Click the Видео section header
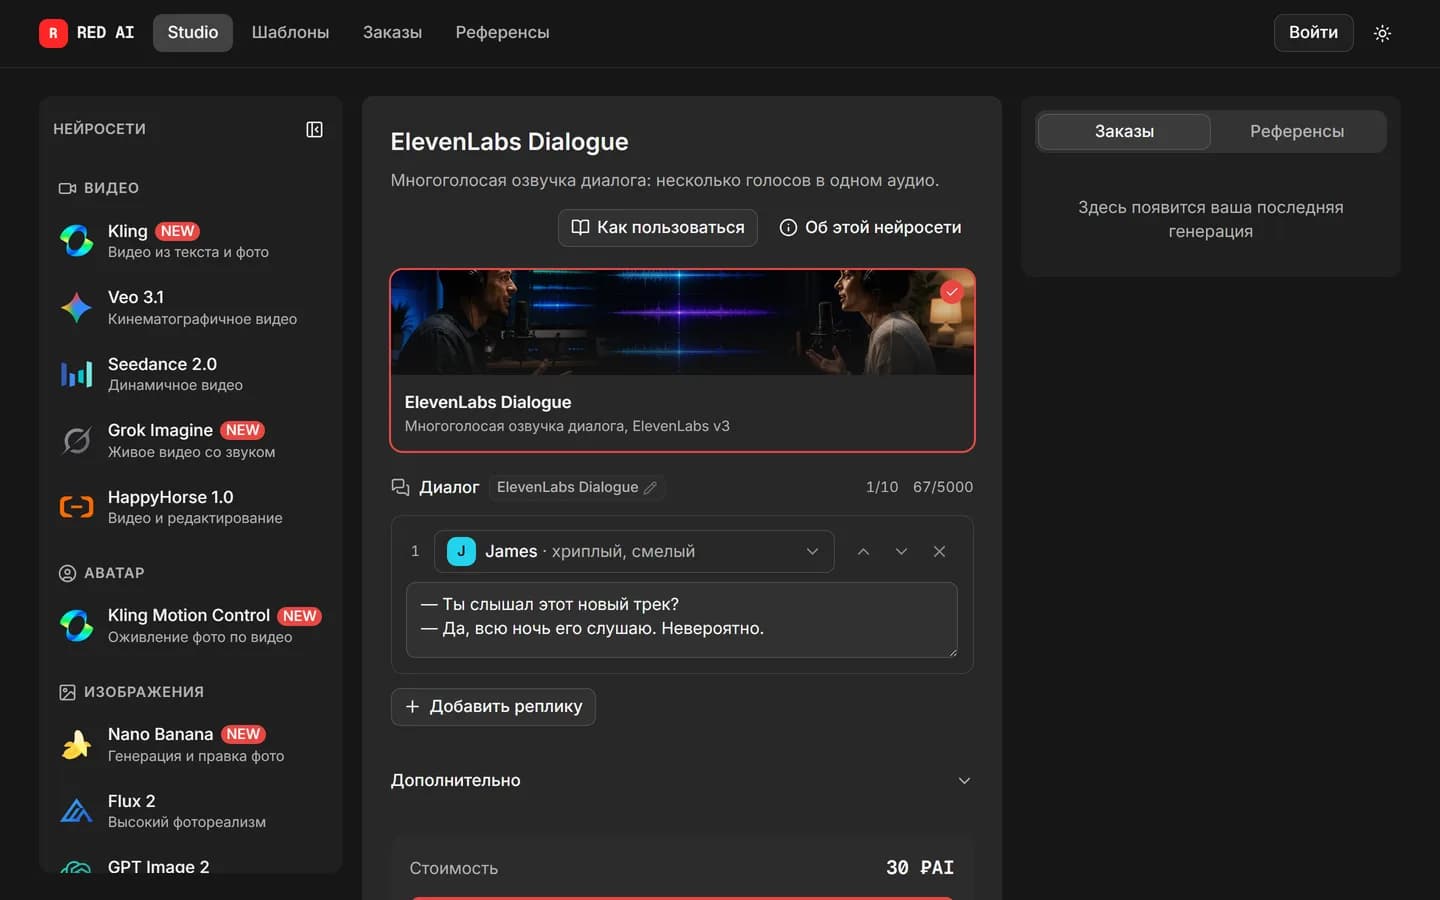 99,188
